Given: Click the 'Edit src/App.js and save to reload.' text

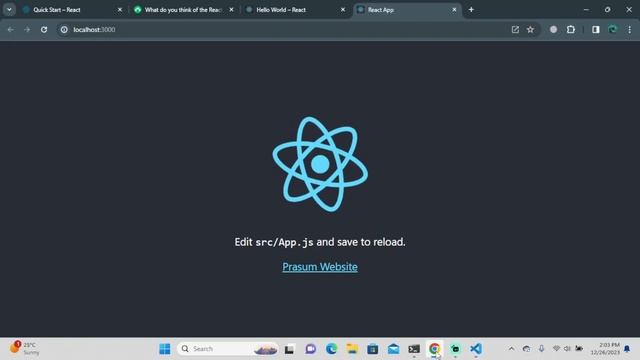Looking at the screenshot, I should click(x=320, y=242).
